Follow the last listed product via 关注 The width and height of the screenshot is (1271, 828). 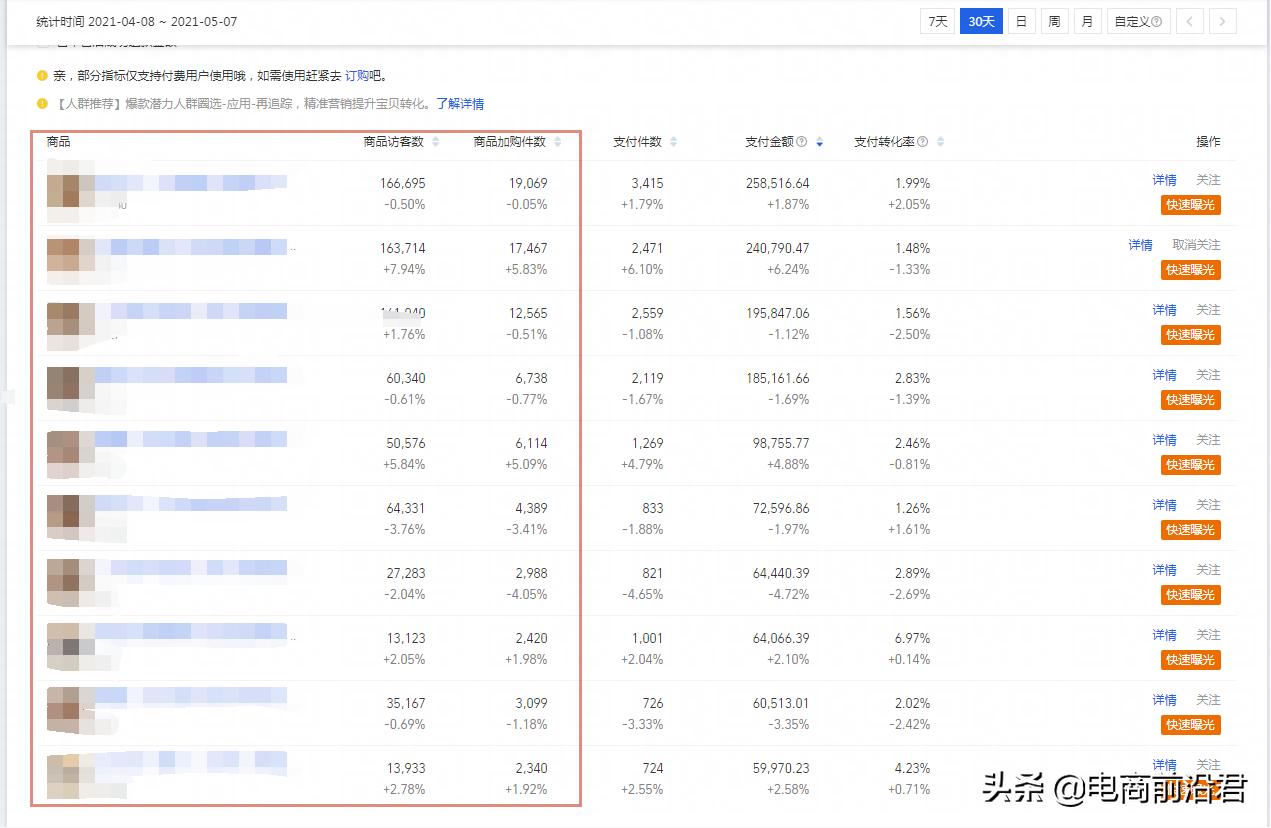pos(1208,765)
